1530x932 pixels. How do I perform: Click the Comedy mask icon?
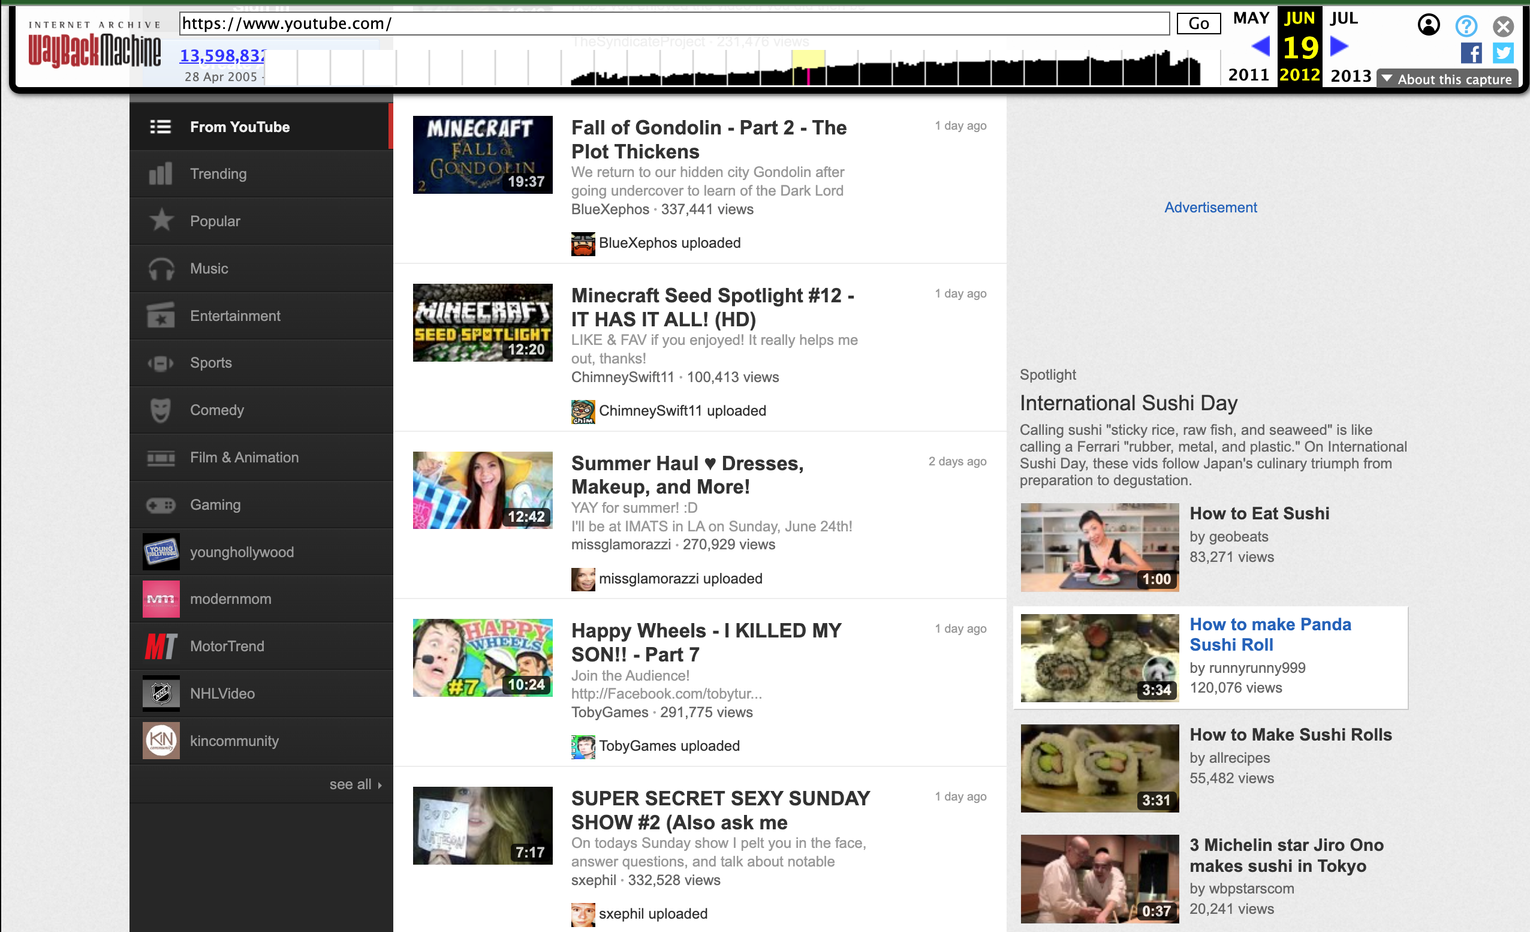[161, 410]
